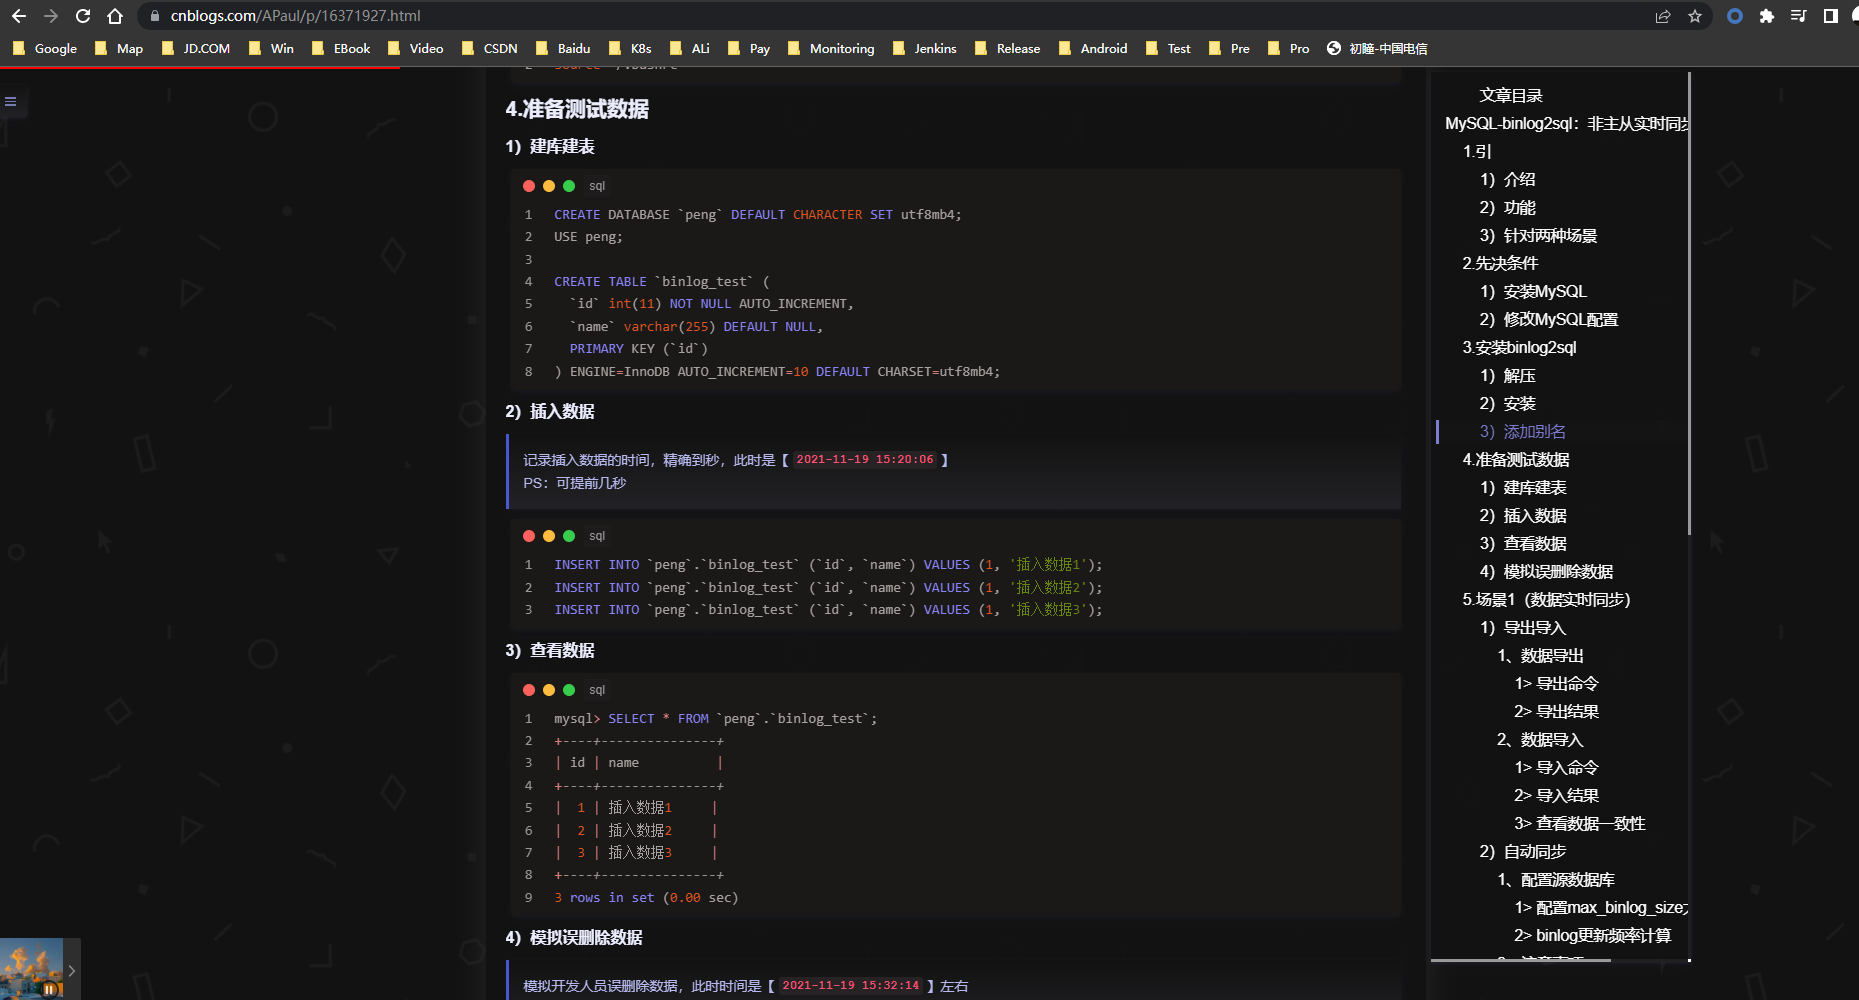Open the EBook bookmark folder
The height and width of the screenshot is (1000, 1859).
point(341,48)
